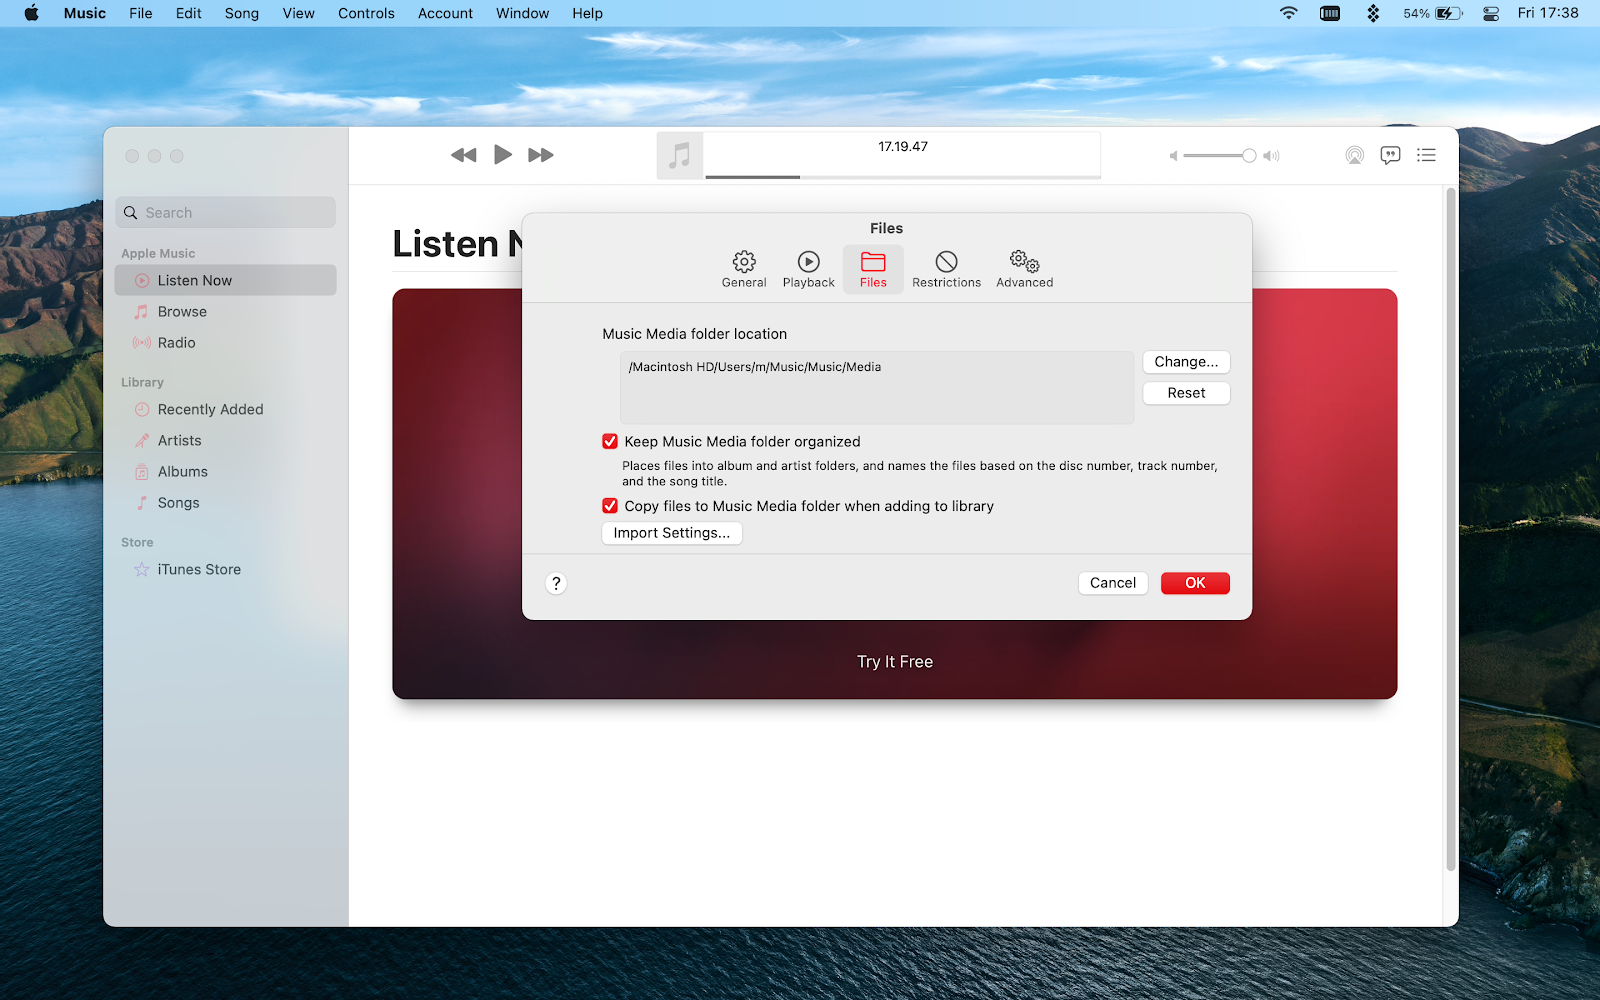Screen dimensions: 1600x1000
Task: Click the iTunes Store star icon
Action: 142,570
